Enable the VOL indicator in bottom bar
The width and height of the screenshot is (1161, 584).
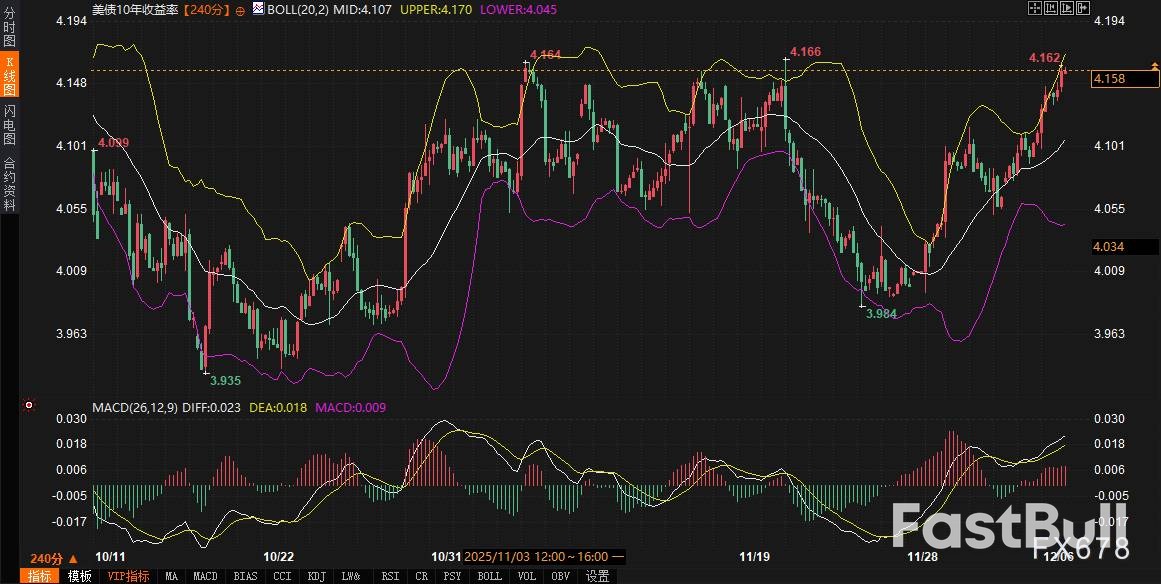pyautogui.click(x=526, y=576)
